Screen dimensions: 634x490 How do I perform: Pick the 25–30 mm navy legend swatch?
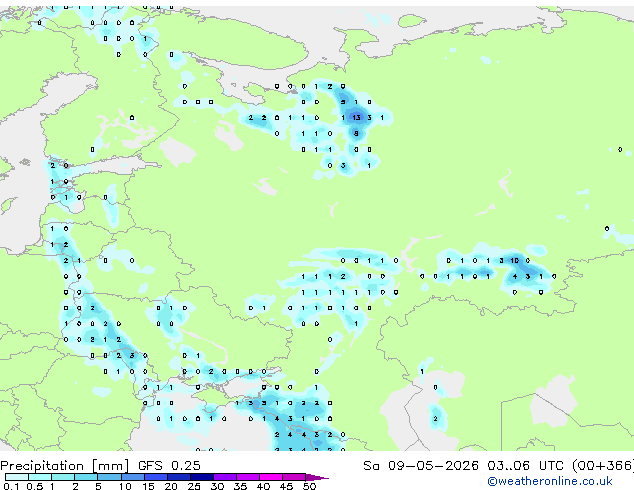pos(202,477)
